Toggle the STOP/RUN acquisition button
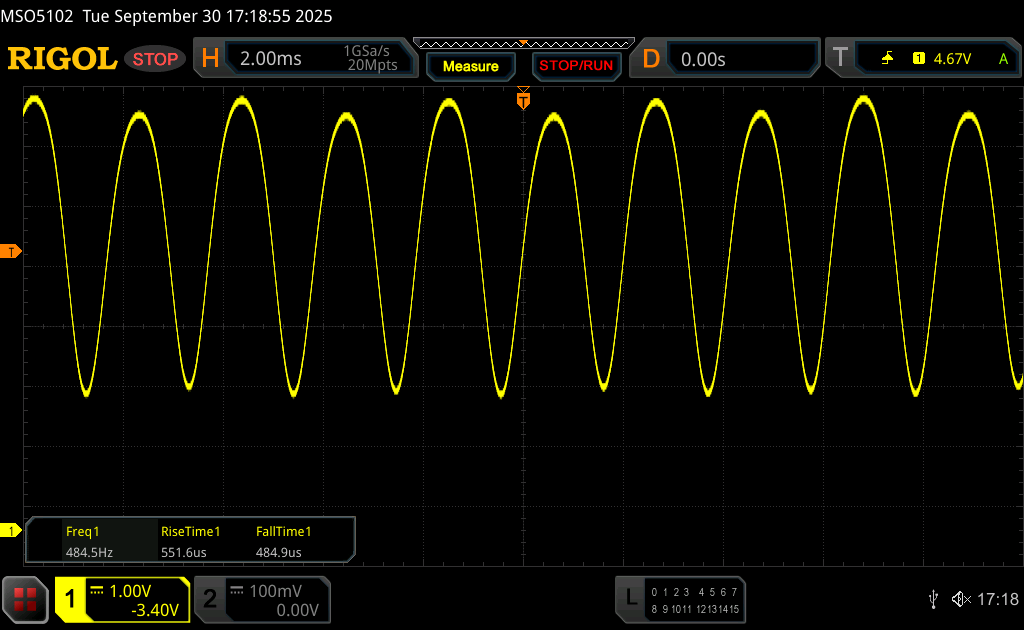The height and width of the screenshot is (630, 1024). click(x=575, y=66)
